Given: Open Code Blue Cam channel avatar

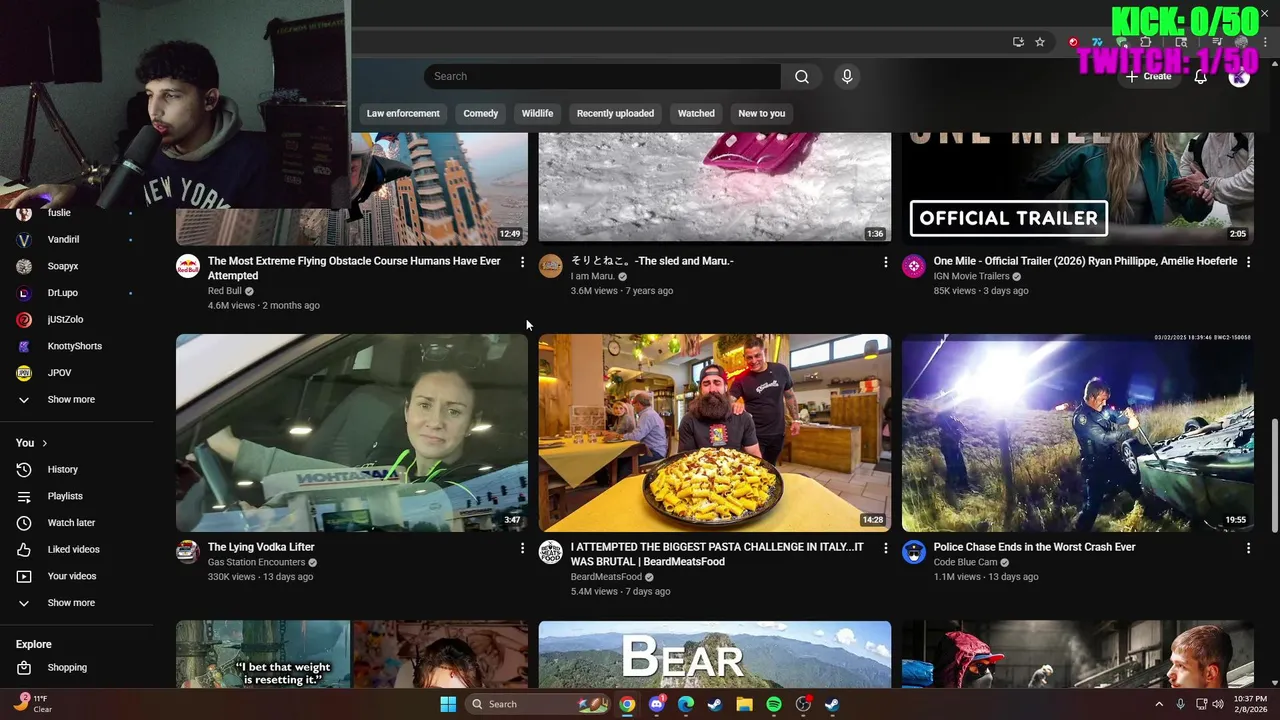Looking at the screenshot, I should [x=914, y=552].
